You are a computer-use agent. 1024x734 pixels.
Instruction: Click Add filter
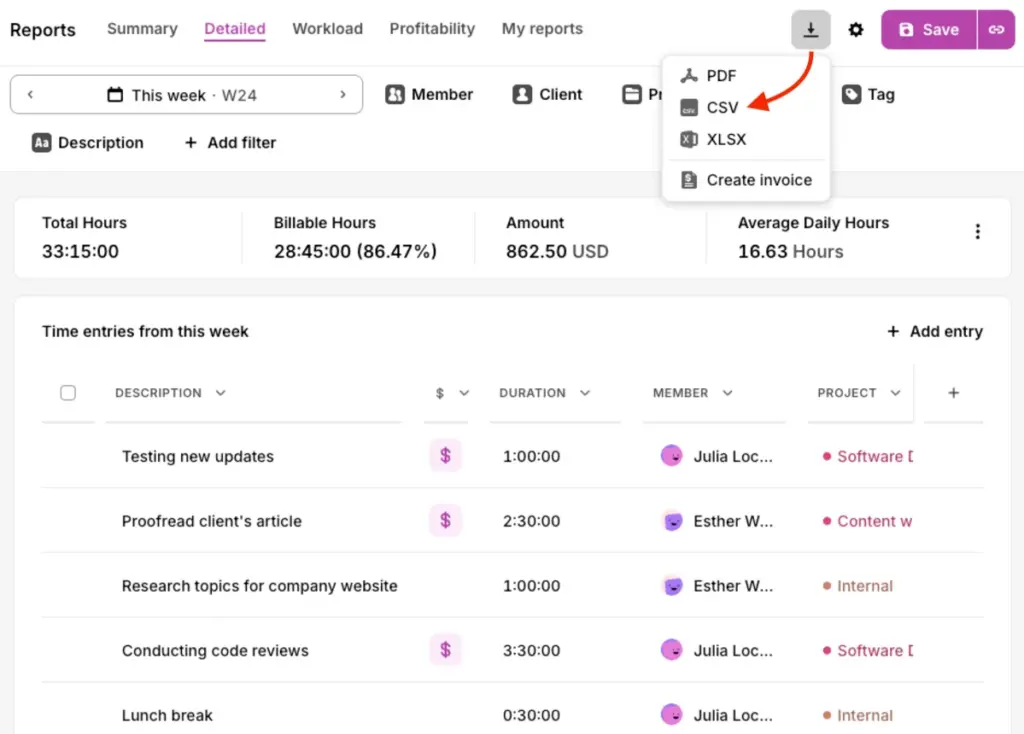230,142
